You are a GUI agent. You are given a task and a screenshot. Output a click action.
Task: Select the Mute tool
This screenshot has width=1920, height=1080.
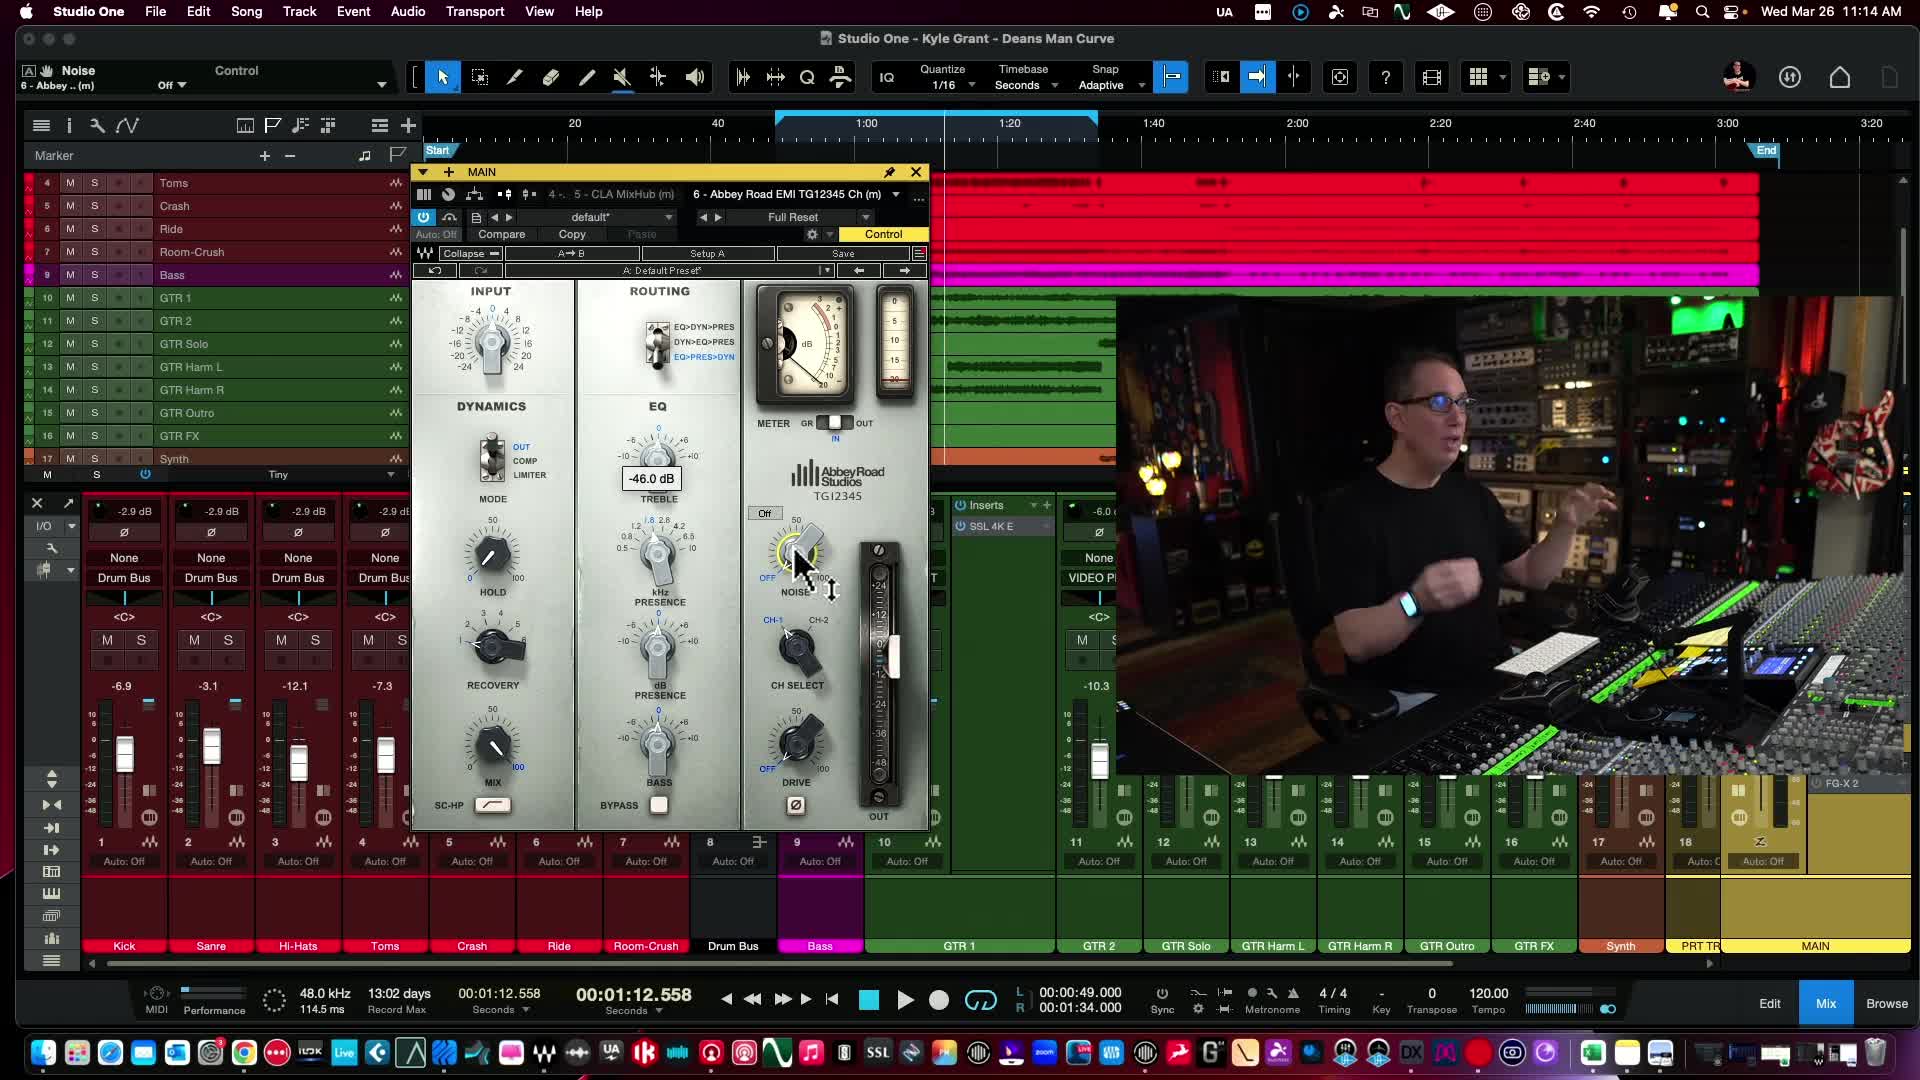(x=622, y=77)
